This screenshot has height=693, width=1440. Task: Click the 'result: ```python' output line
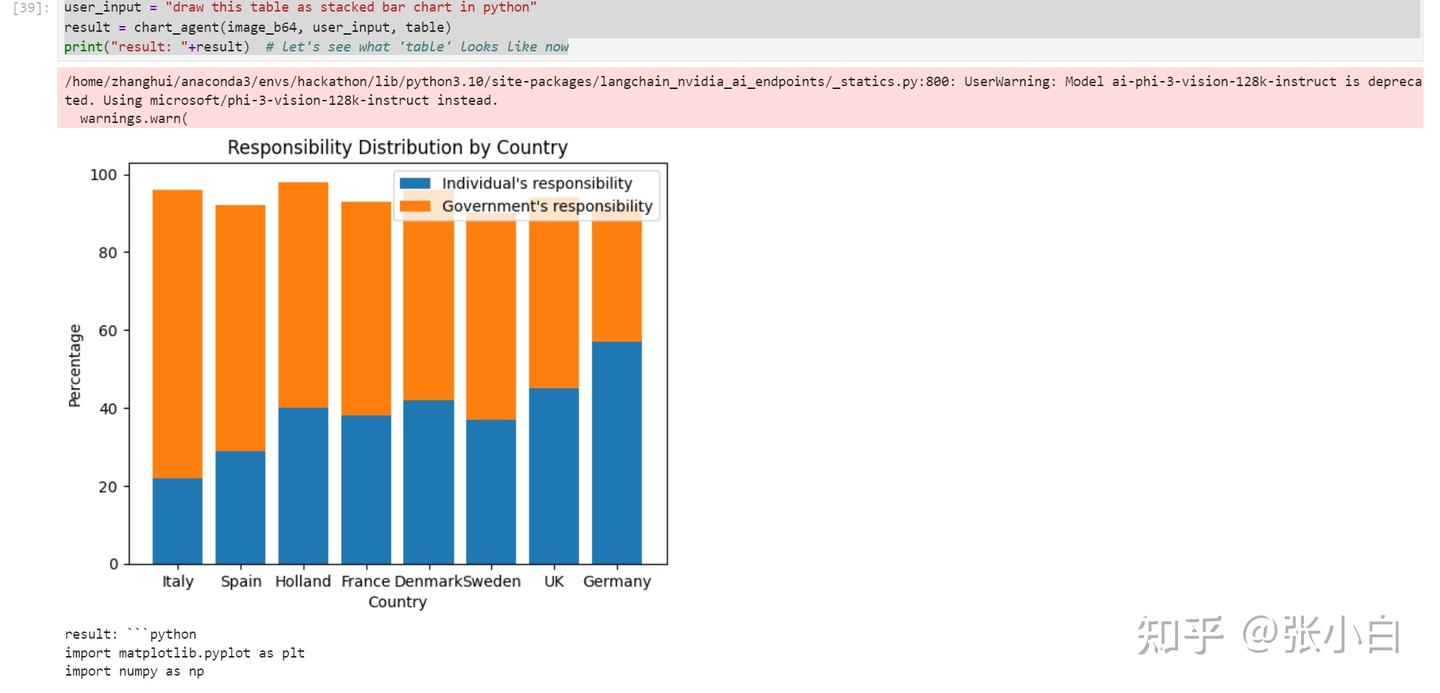131,634
